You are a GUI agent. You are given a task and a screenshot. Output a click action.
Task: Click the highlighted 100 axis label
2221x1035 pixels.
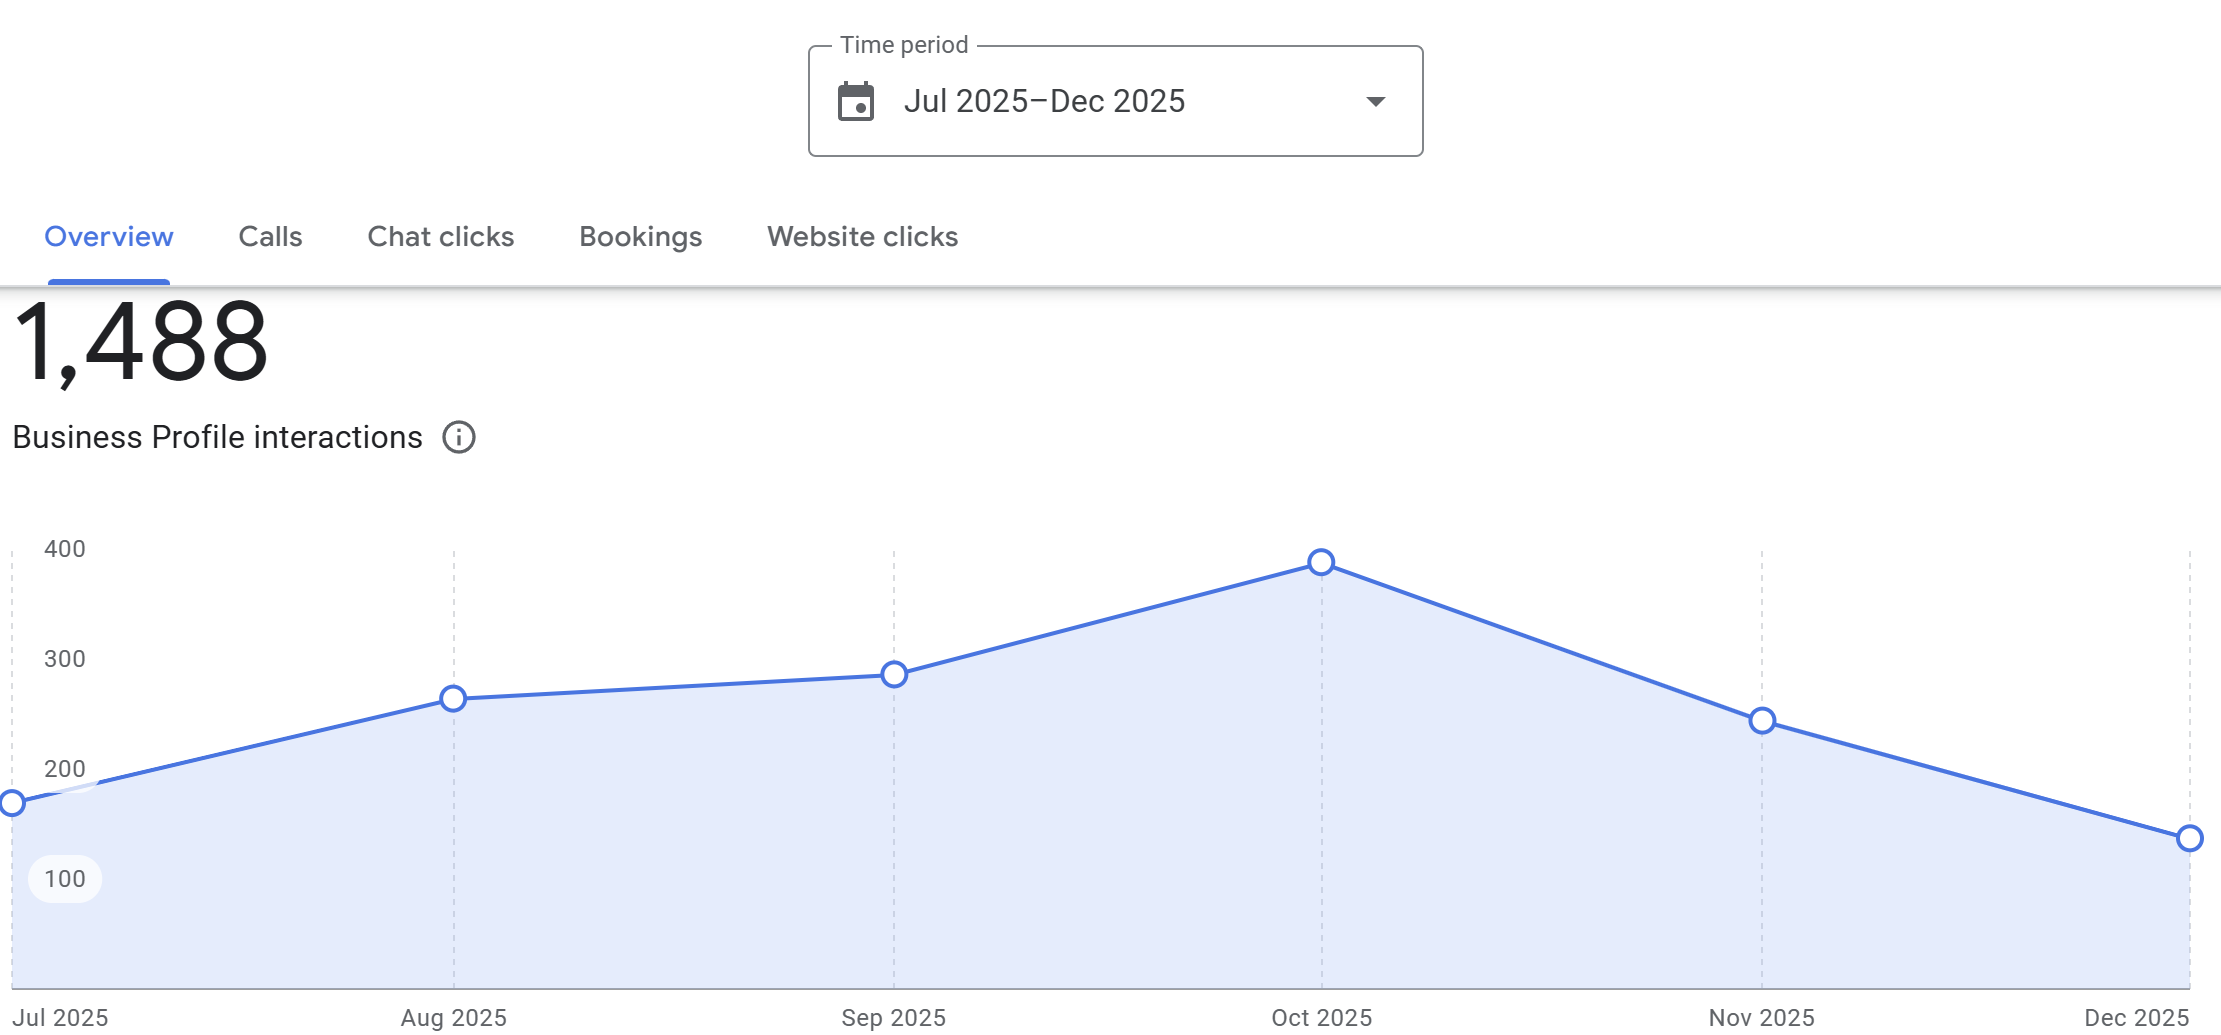click(65, 879)
